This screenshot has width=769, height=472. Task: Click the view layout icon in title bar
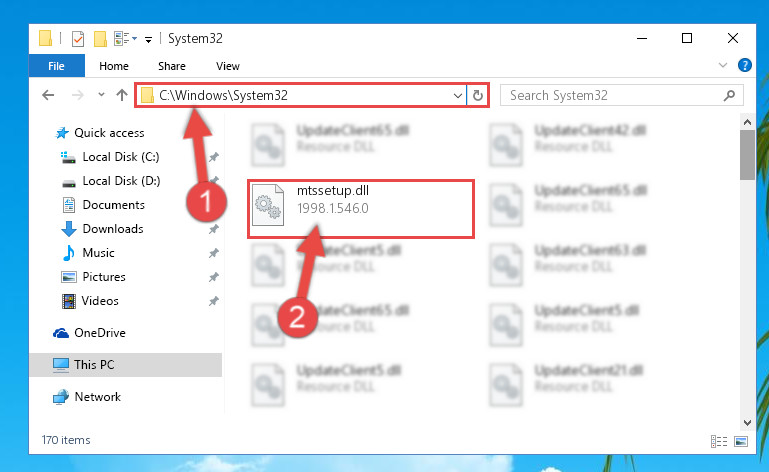click(x=122, y=38)
